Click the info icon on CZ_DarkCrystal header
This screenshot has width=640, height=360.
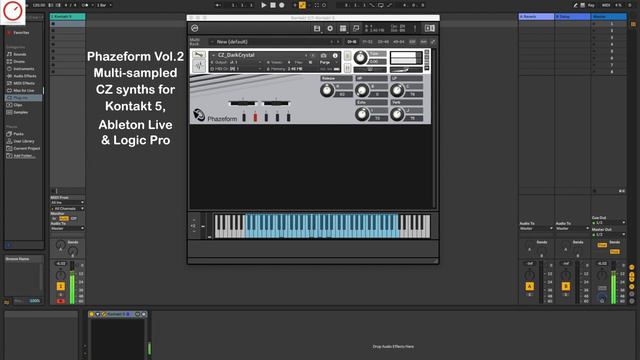click(335, 55)
